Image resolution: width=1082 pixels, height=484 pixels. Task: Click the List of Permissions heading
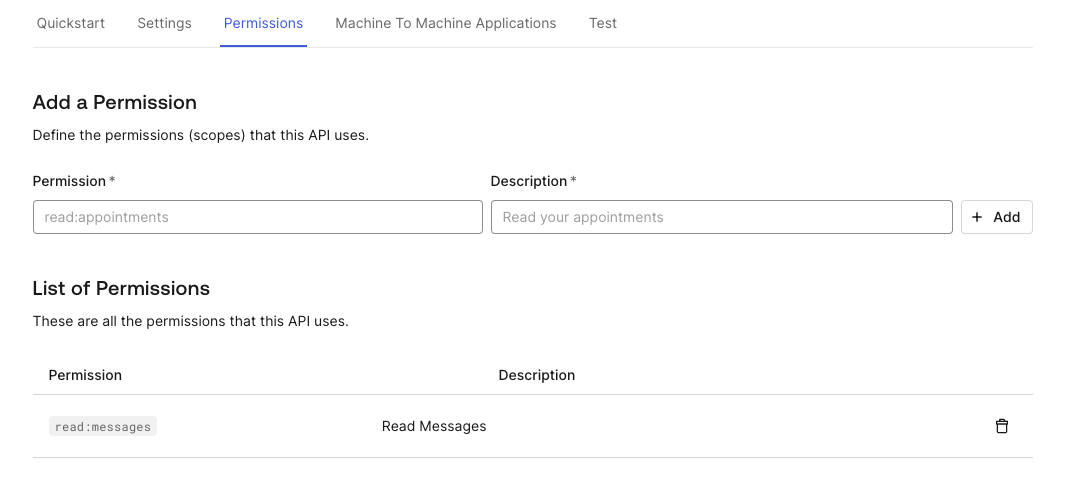tap(121, 288)
